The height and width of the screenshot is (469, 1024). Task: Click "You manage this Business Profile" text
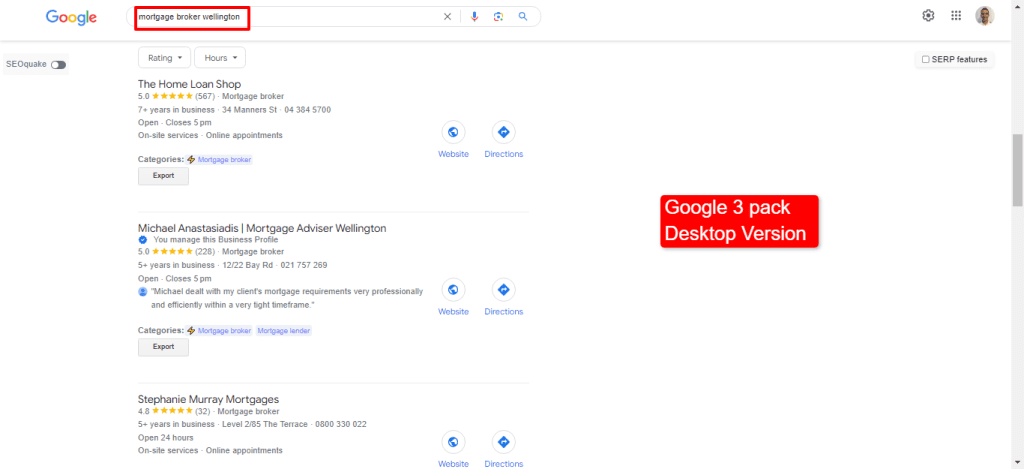(216, 240)
